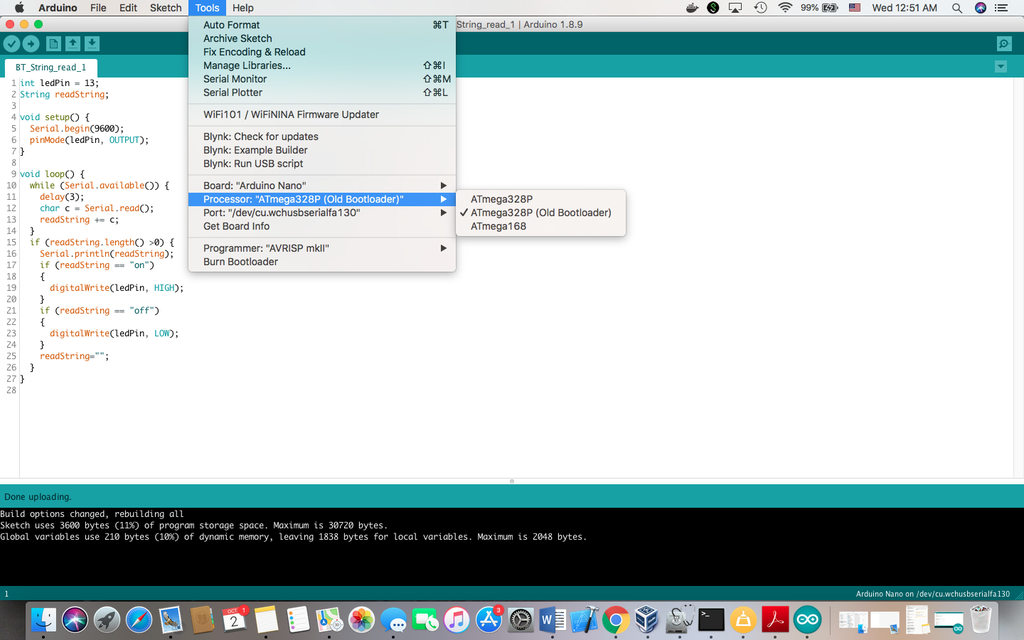Open Calendar in the Dock
This screenshot has height=640, width=1024.
point(234,619)
